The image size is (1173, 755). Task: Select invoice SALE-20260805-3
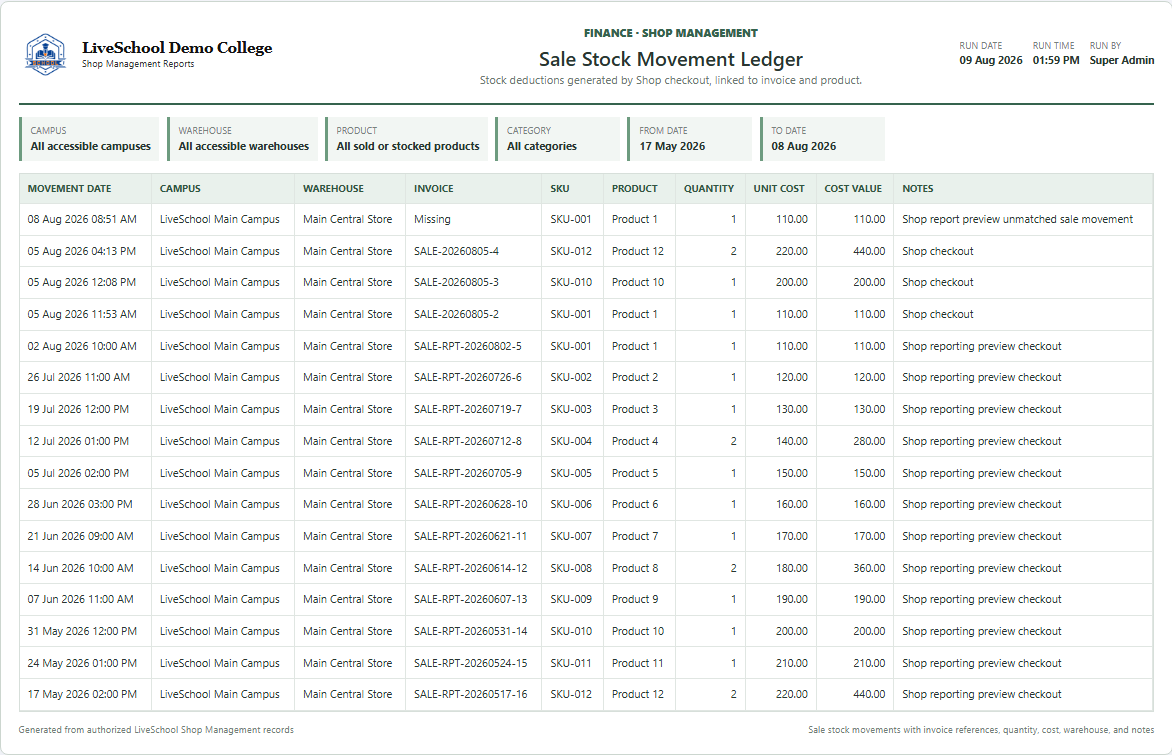point(456,282)
